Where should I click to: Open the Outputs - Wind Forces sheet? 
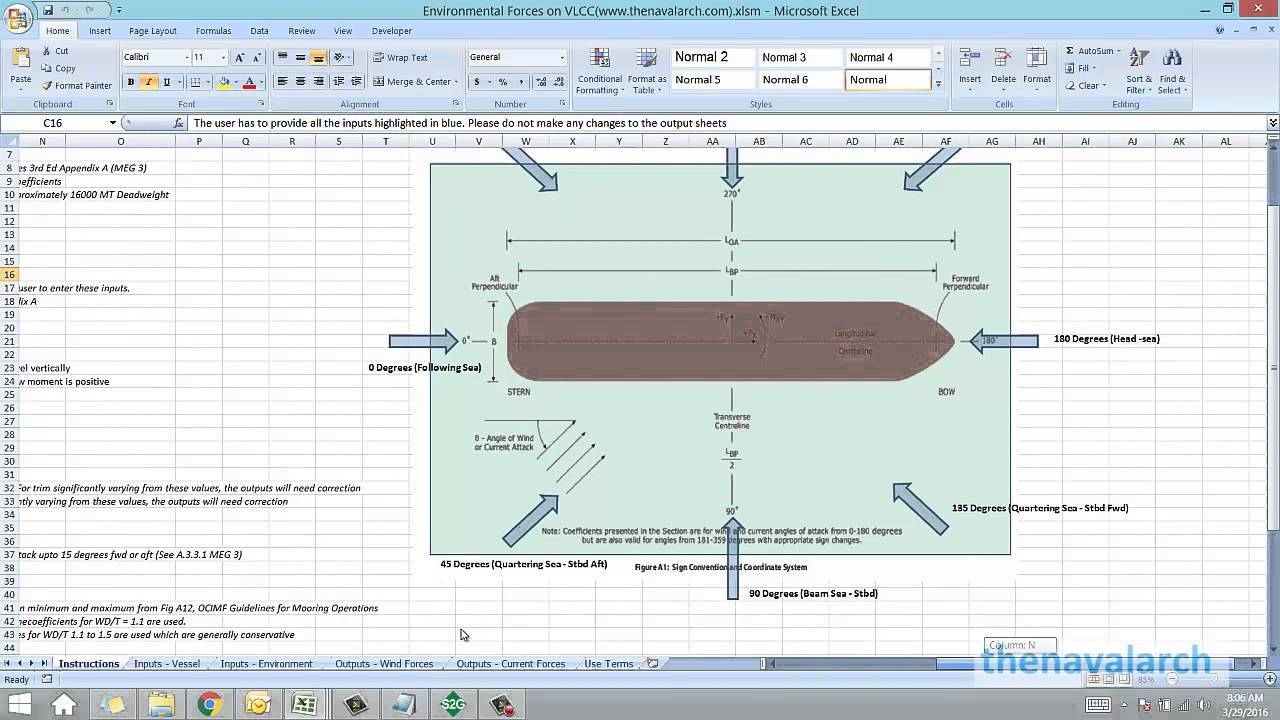(384, 664)
